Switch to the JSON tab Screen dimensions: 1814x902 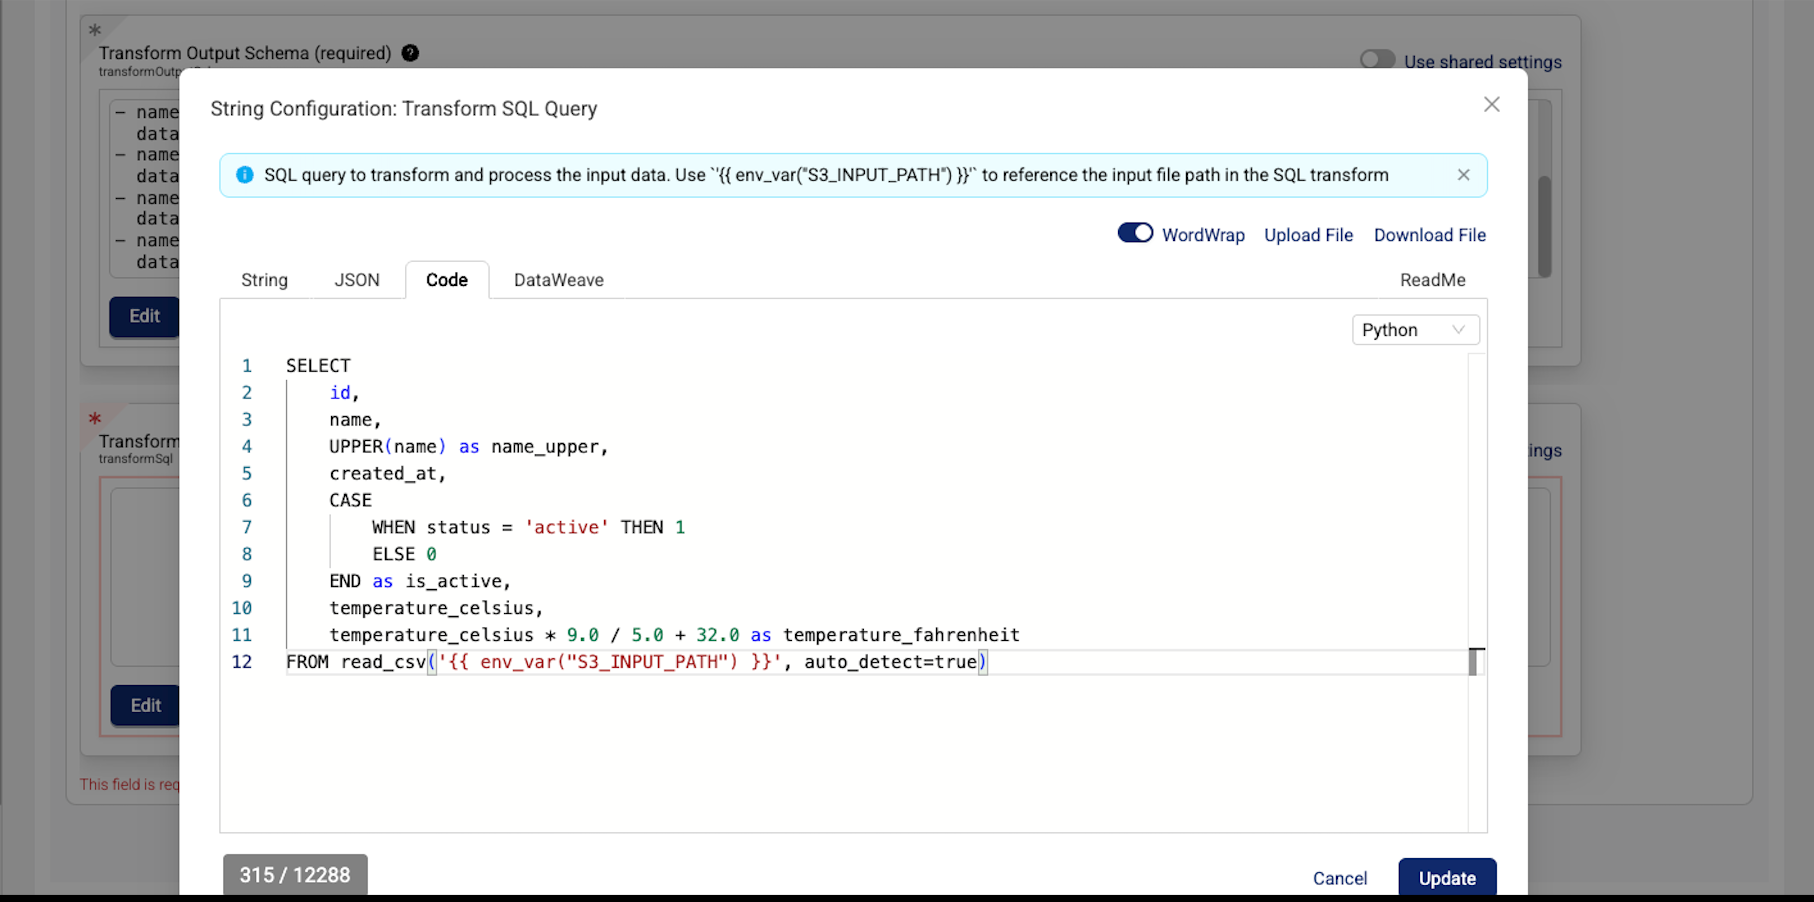coord(357,280)
